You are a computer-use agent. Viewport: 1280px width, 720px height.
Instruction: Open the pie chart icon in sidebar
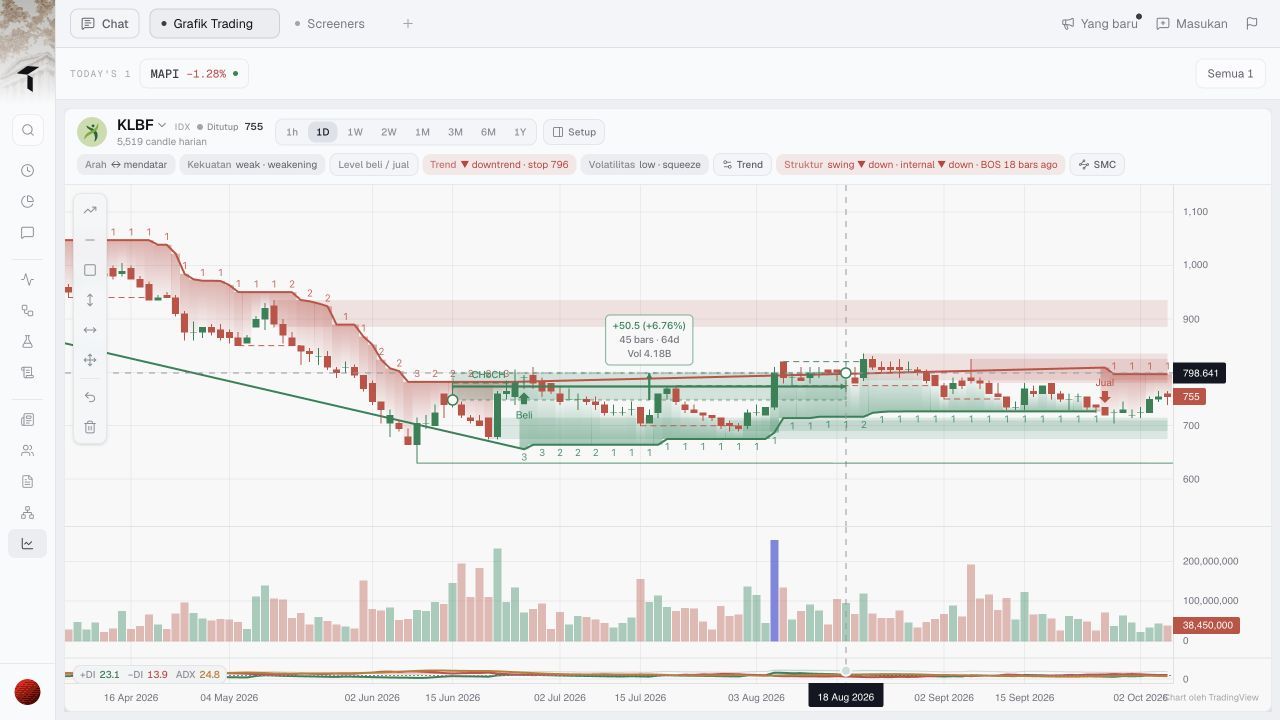point(28,202)
